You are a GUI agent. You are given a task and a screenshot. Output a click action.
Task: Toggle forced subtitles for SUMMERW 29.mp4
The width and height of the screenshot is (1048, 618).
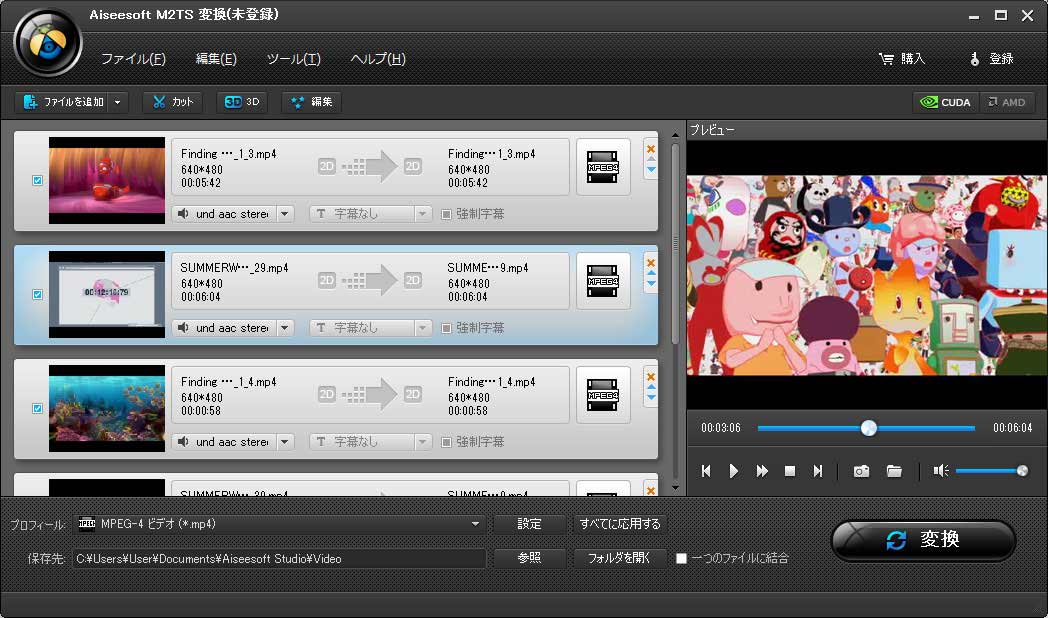click(446, 328)
